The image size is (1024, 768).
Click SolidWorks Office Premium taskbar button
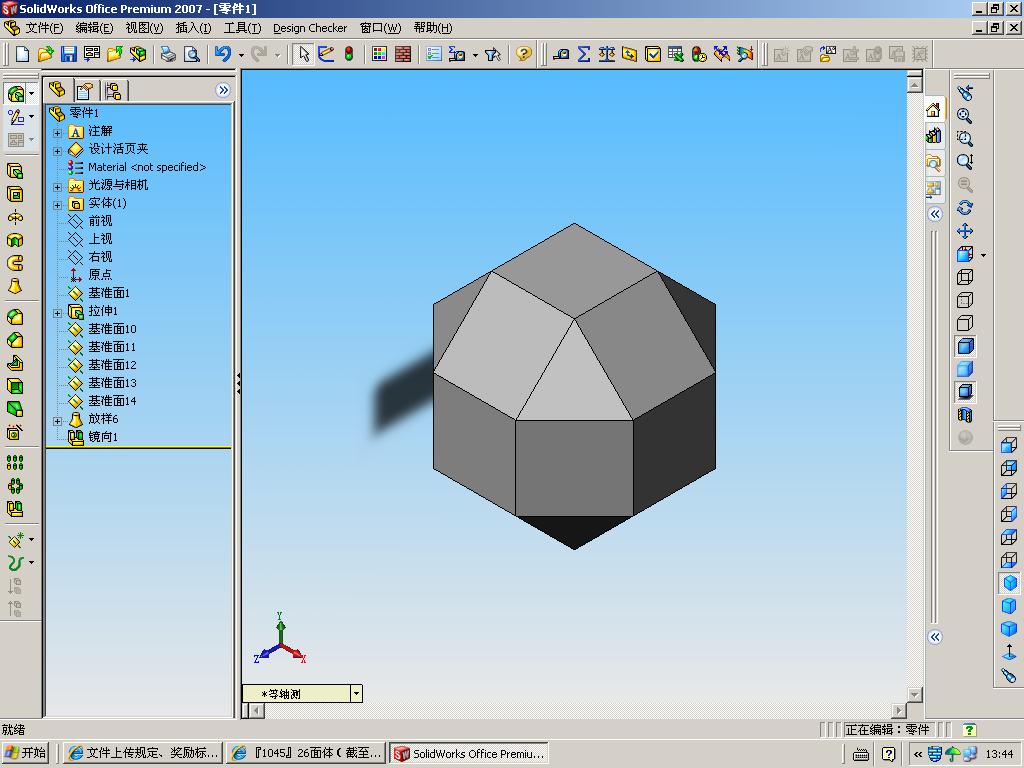click(x=469, y=753)
